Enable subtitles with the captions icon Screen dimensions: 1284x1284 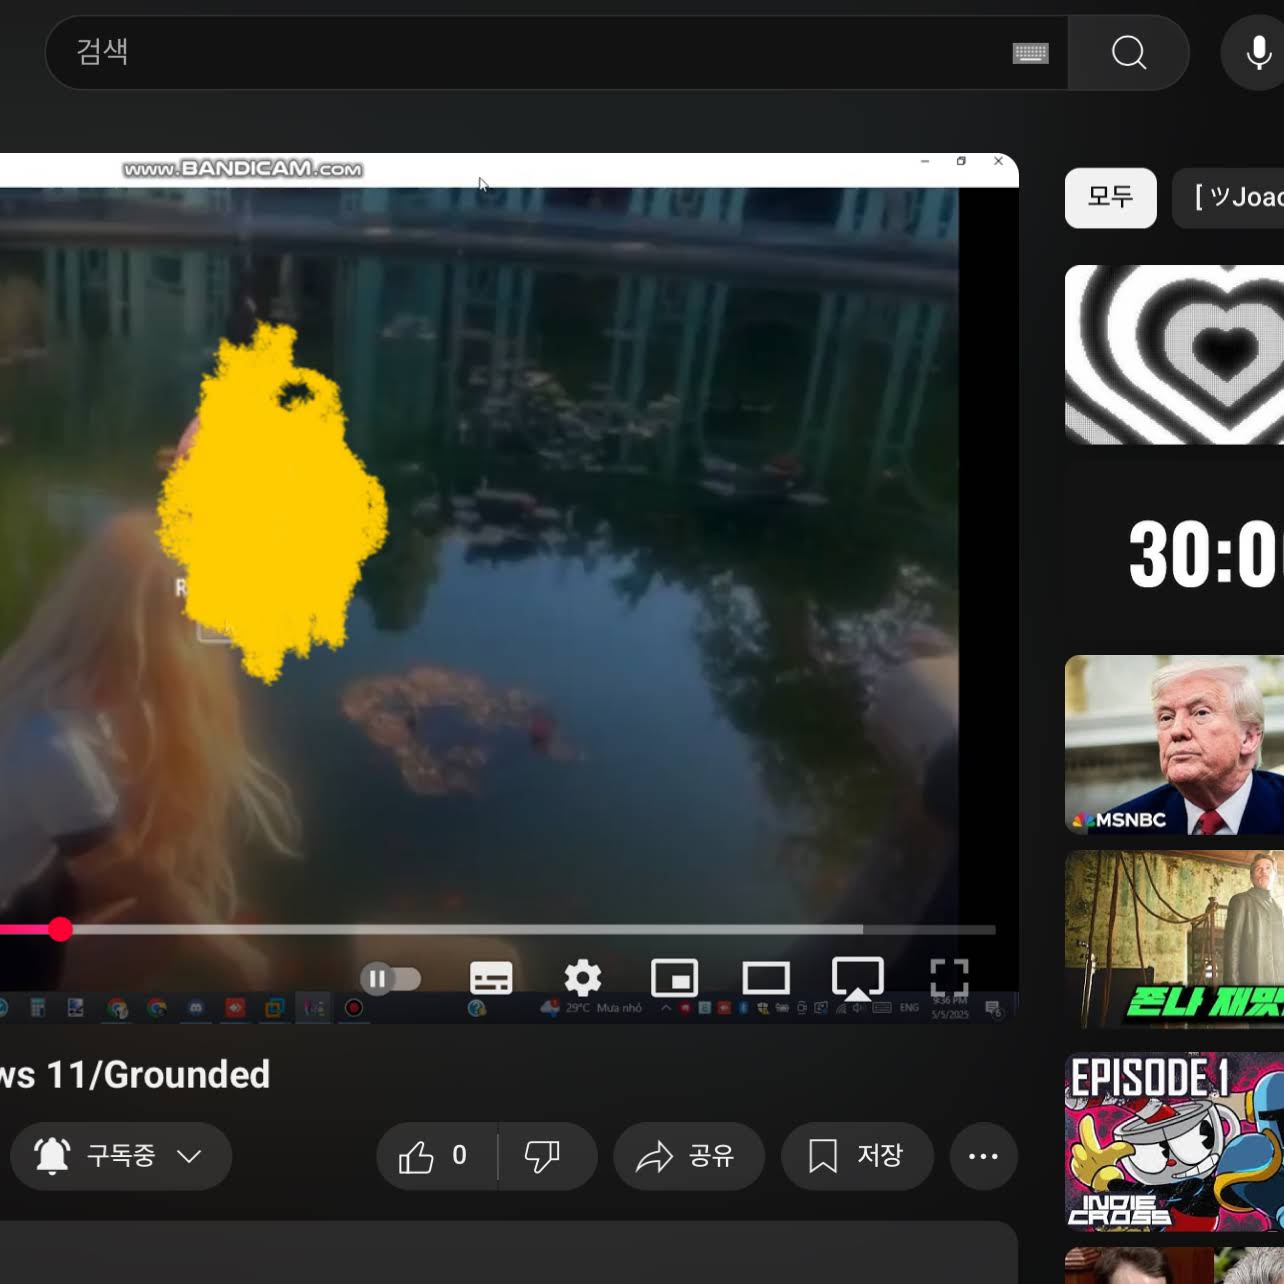tap(491, 978)
